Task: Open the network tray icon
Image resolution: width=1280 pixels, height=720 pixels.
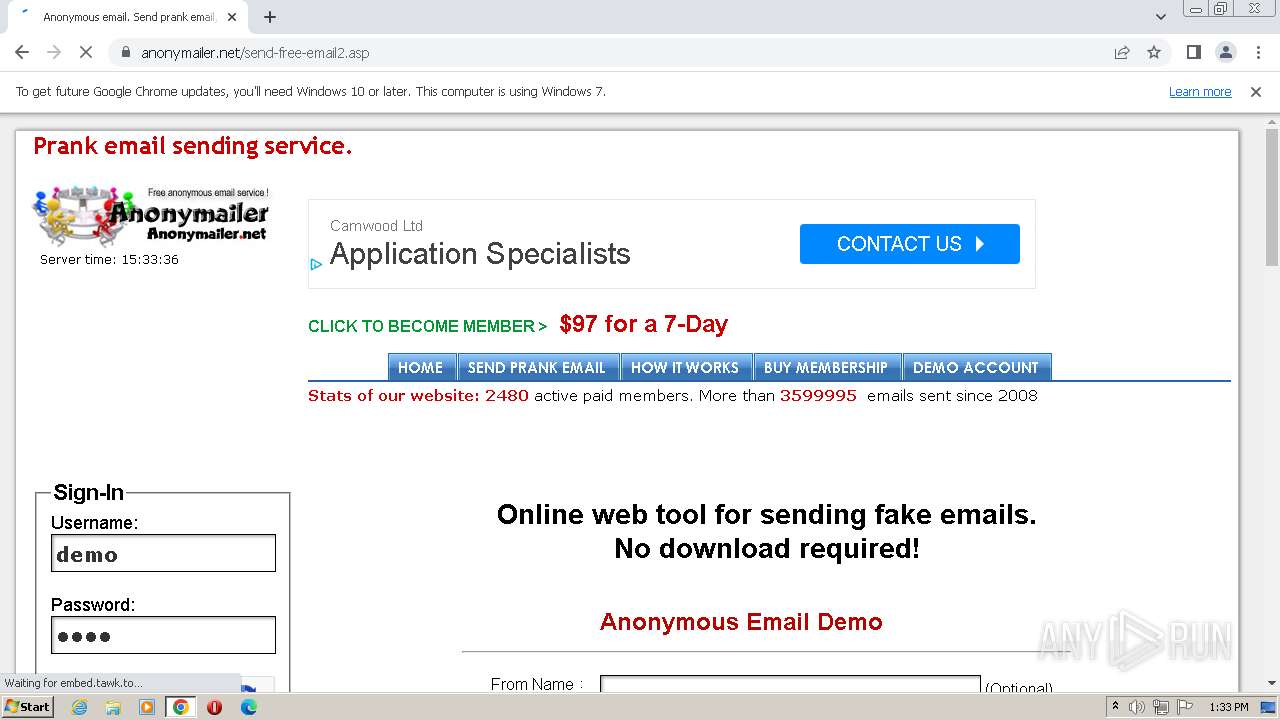Action: click(1160, 707)
